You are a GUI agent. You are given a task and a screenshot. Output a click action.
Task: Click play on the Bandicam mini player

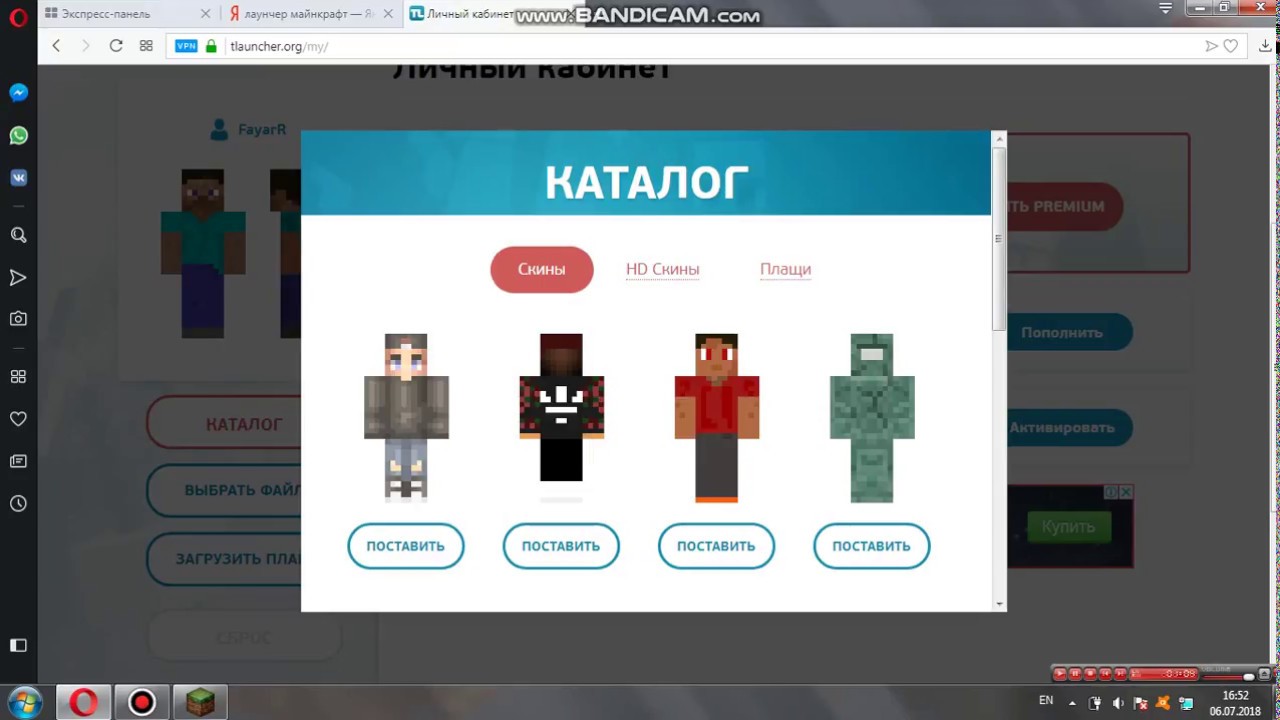1060,674
